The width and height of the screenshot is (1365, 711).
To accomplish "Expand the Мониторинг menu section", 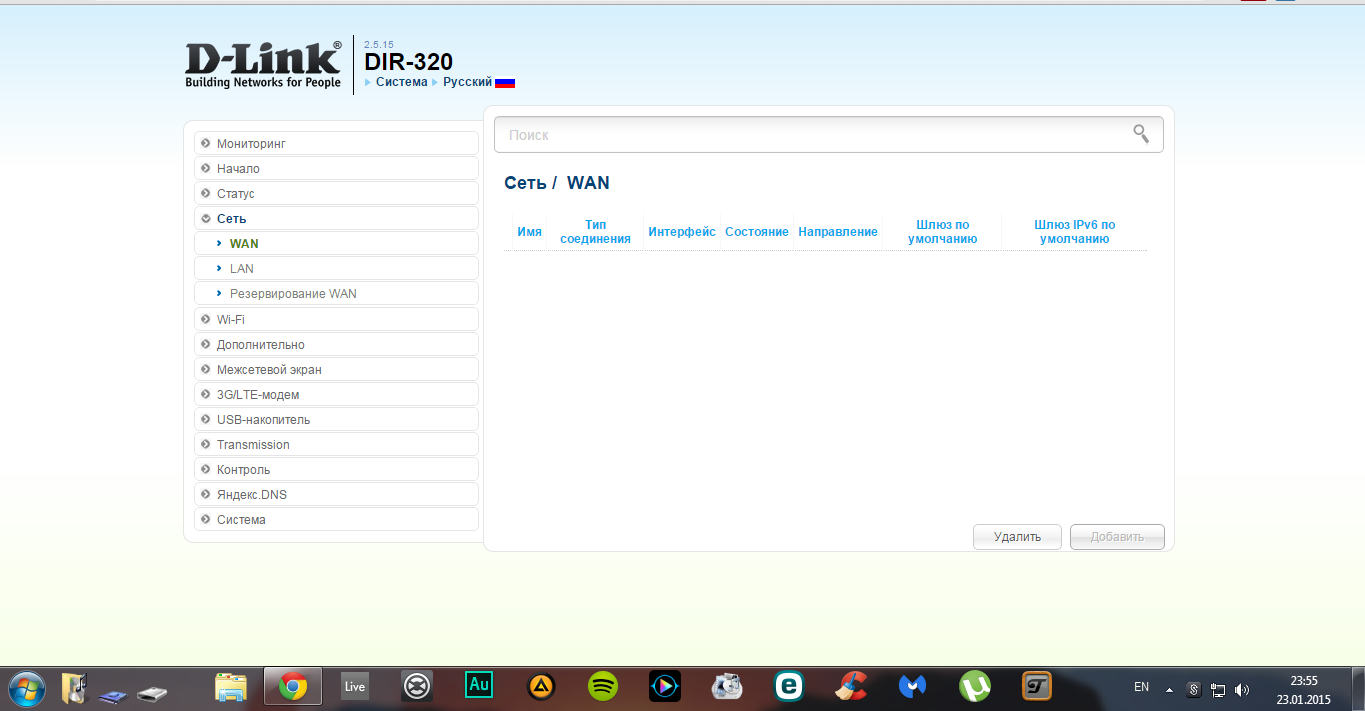I will (336, 143).
